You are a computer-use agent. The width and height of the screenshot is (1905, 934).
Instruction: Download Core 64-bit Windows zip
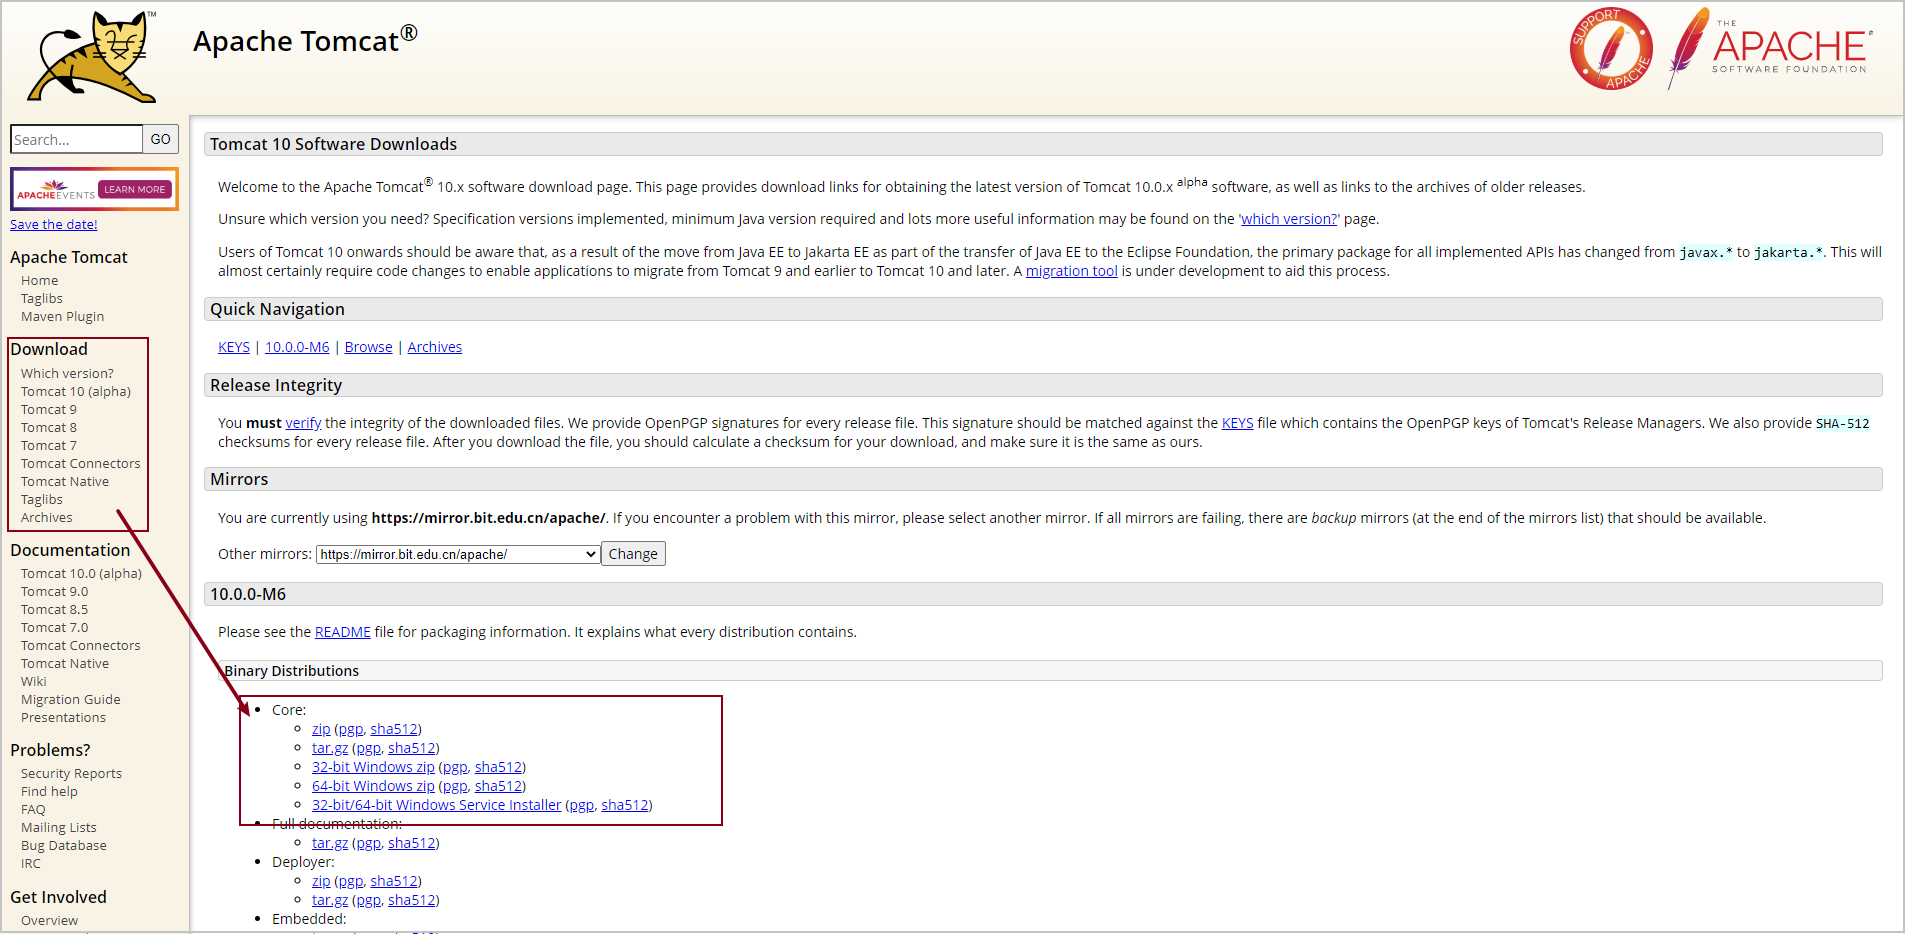coord(373,786)
